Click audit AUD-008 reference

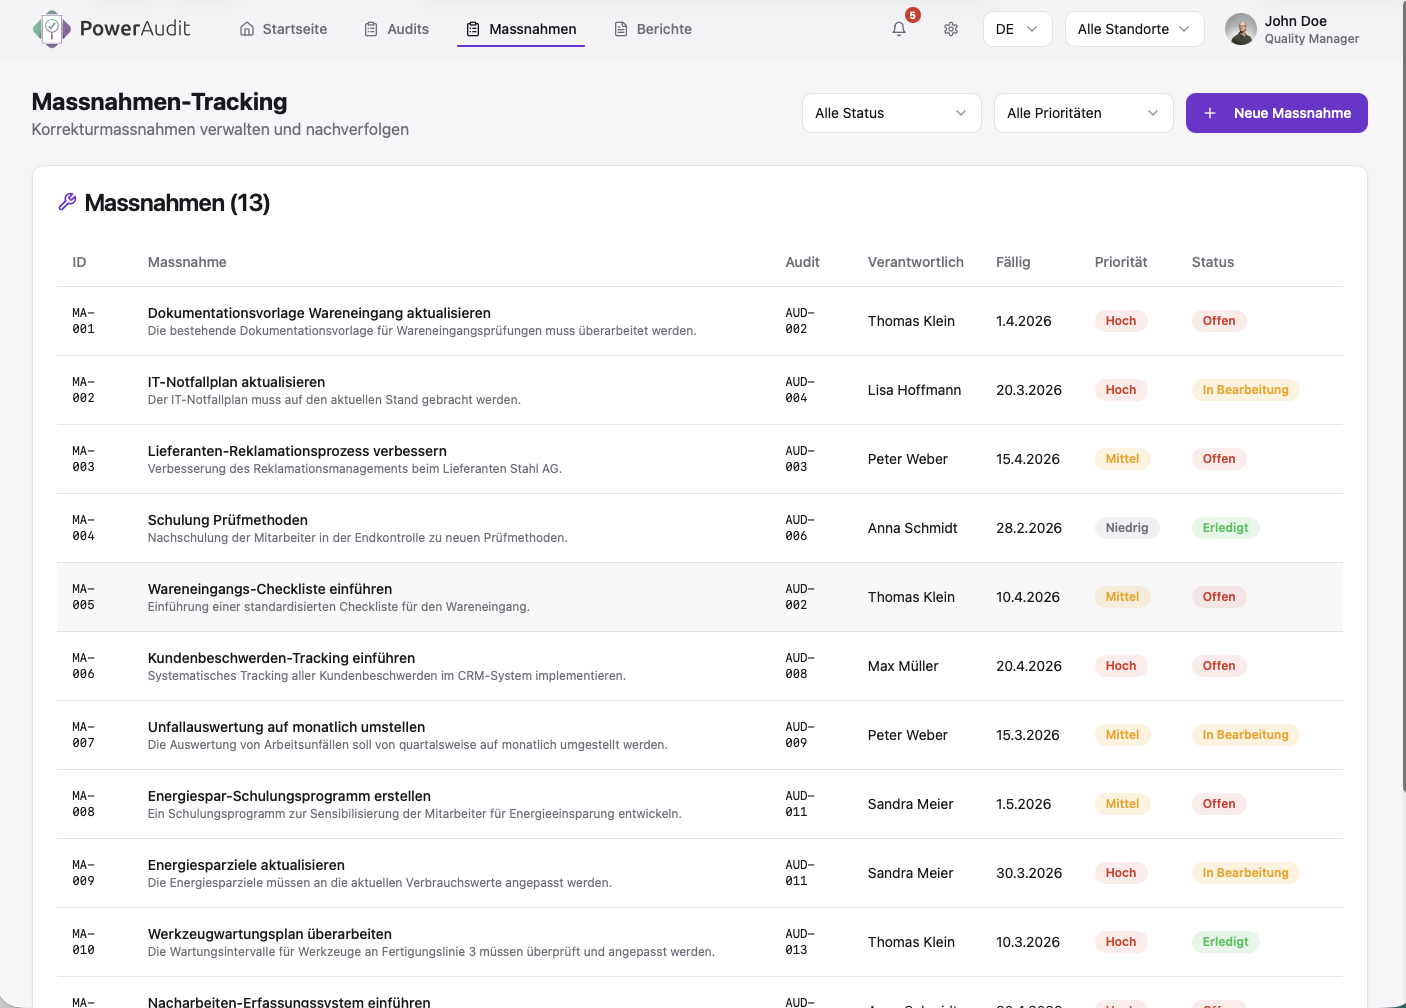(800, 666)
